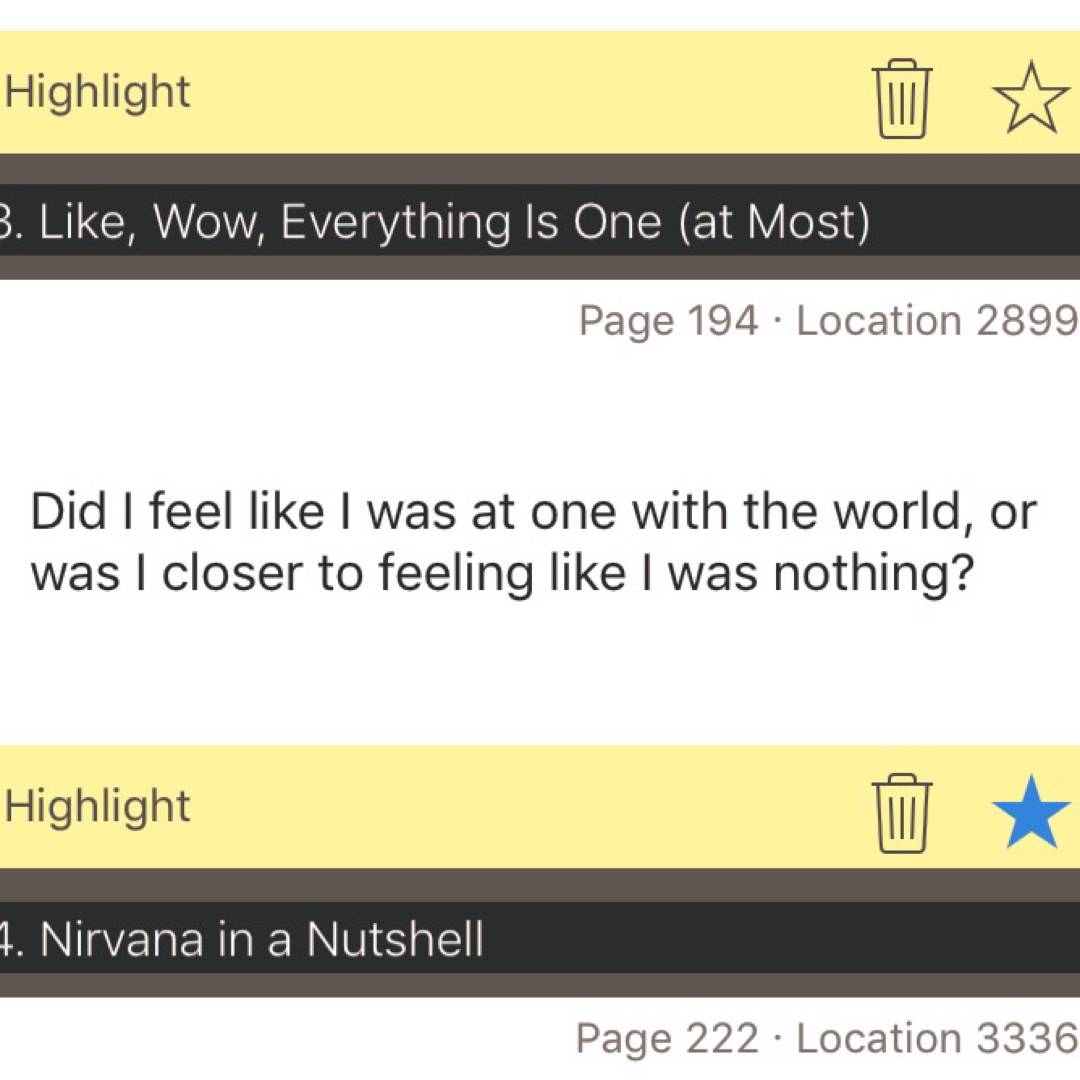Click the yellow header bar of first highlight

tap(500, 93)
